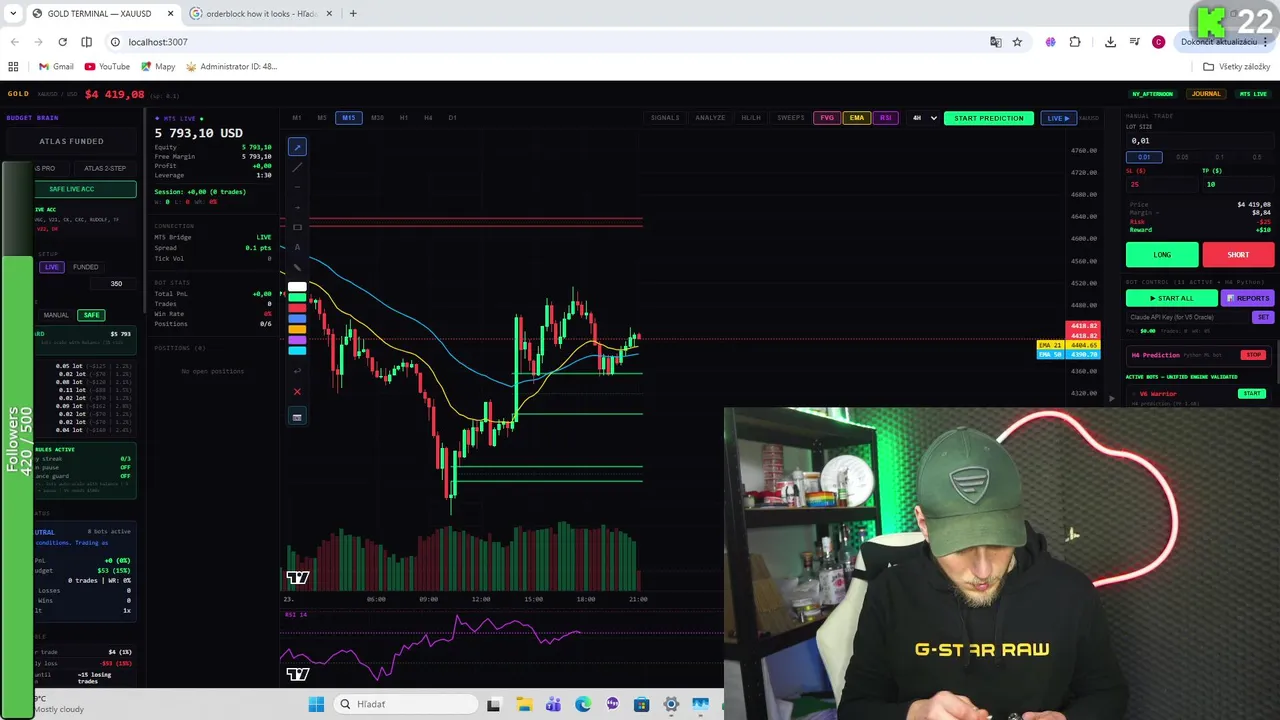1280x720 pixels.
Task: Choose the FUNDED setup mode
Action: pyautogui.click(x=85, y=267)
